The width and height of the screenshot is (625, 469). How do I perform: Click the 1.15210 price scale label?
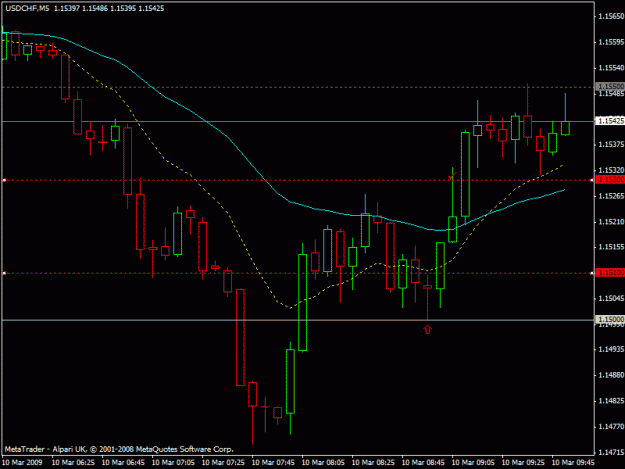point(611,222)
